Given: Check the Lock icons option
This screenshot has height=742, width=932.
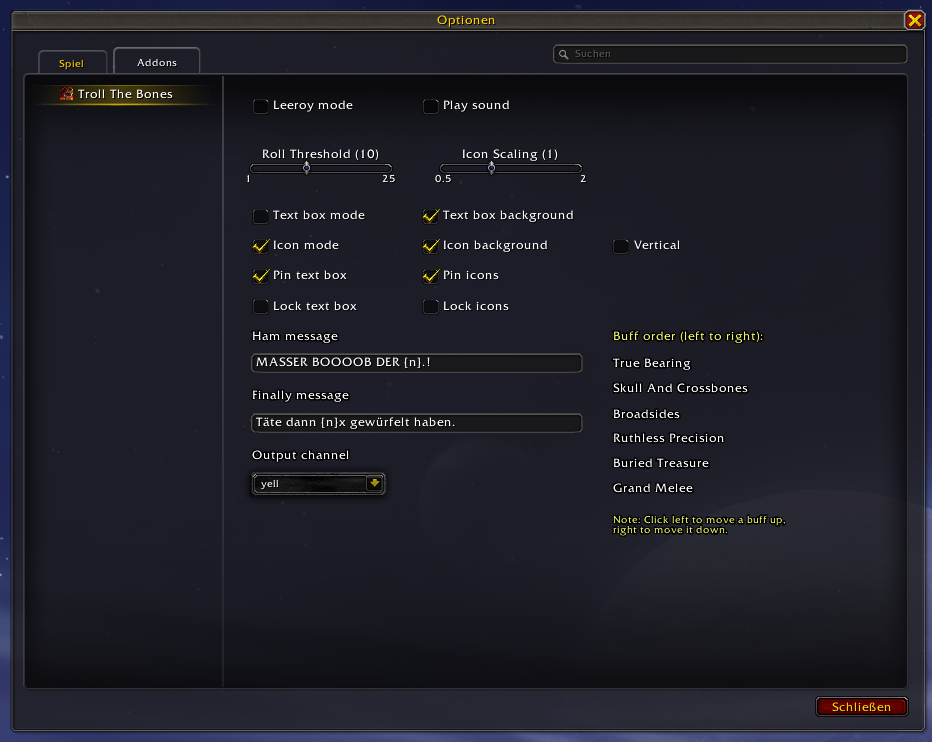Looking at the screenshot, I should 431,307.
